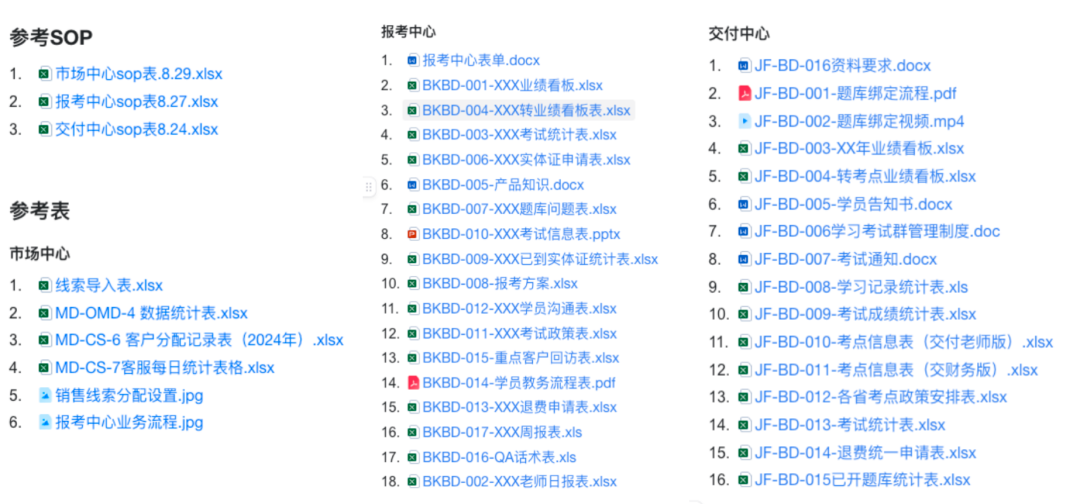Screen dimensions: 1080x504
Task: Click image icon beside 报考中心业务流程.jpg
Action: point(45,422)
